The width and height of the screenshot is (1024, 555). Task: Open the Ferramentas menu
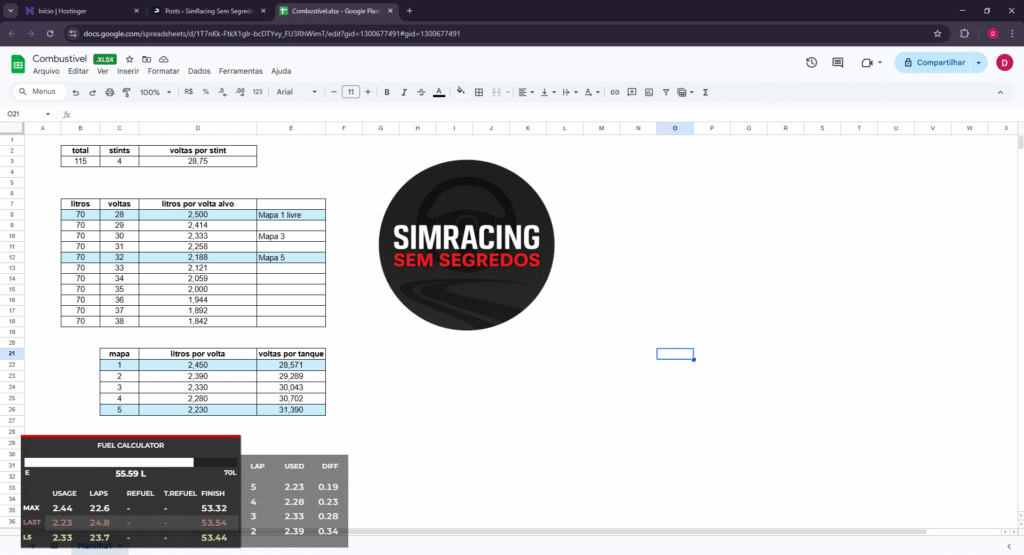point(240,72)
